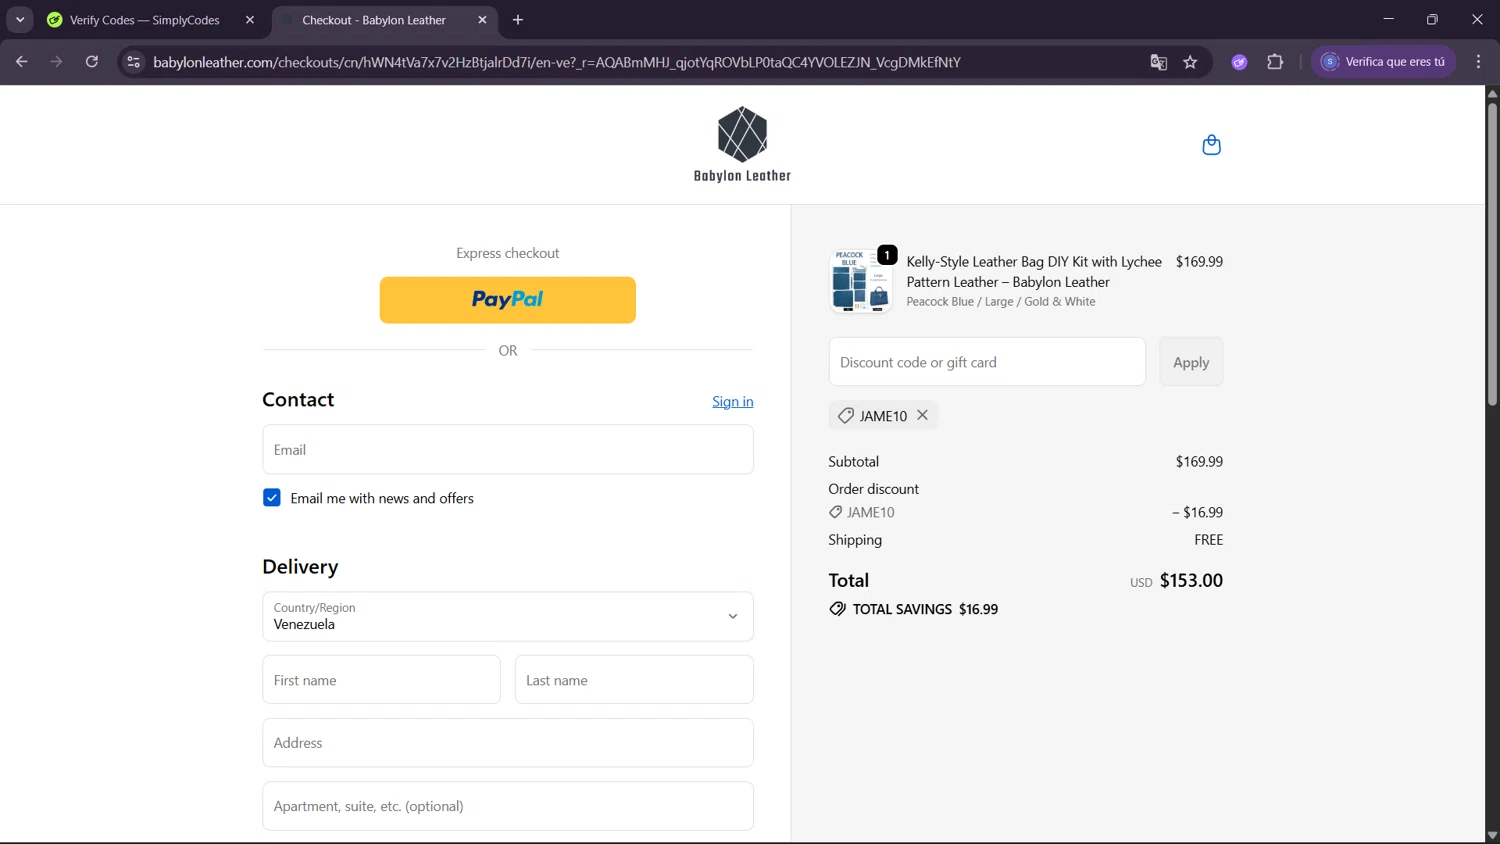Viewport: 1500px width, 844px height.
Task: Click the TOTAL SAVINGS $16.99 text
Action: [x=925, y=609]
